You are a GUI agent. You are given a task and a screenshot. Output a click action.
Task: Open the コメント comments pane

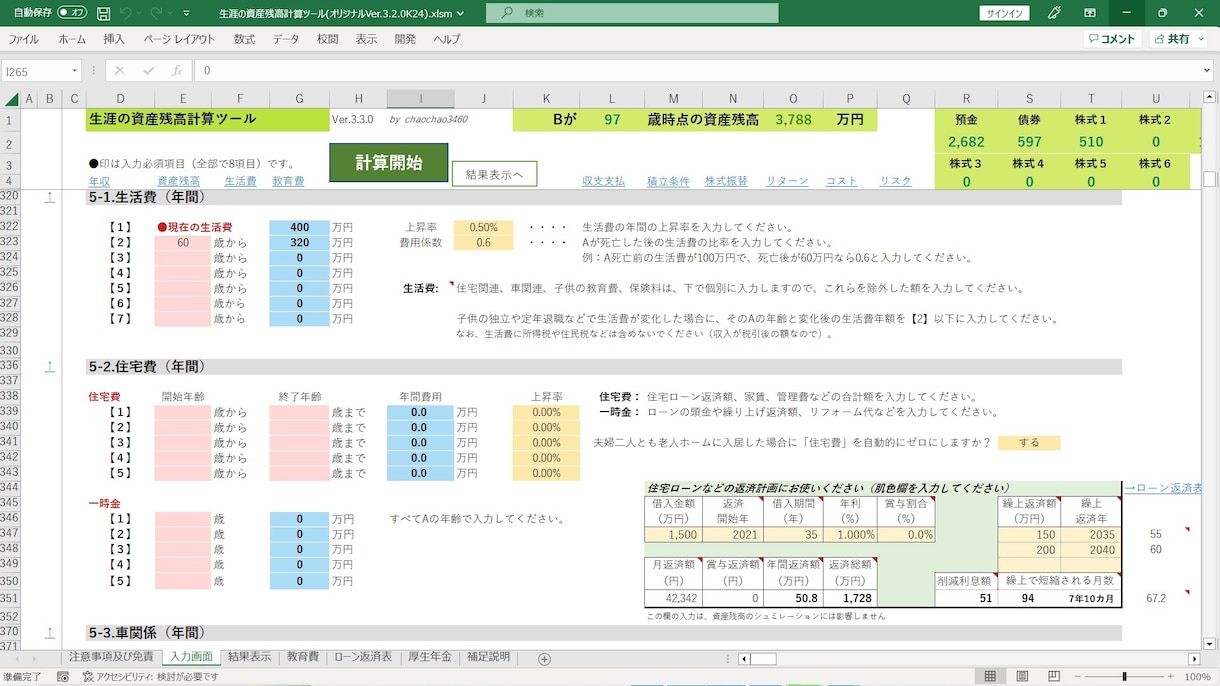[x=1112, y=39]
